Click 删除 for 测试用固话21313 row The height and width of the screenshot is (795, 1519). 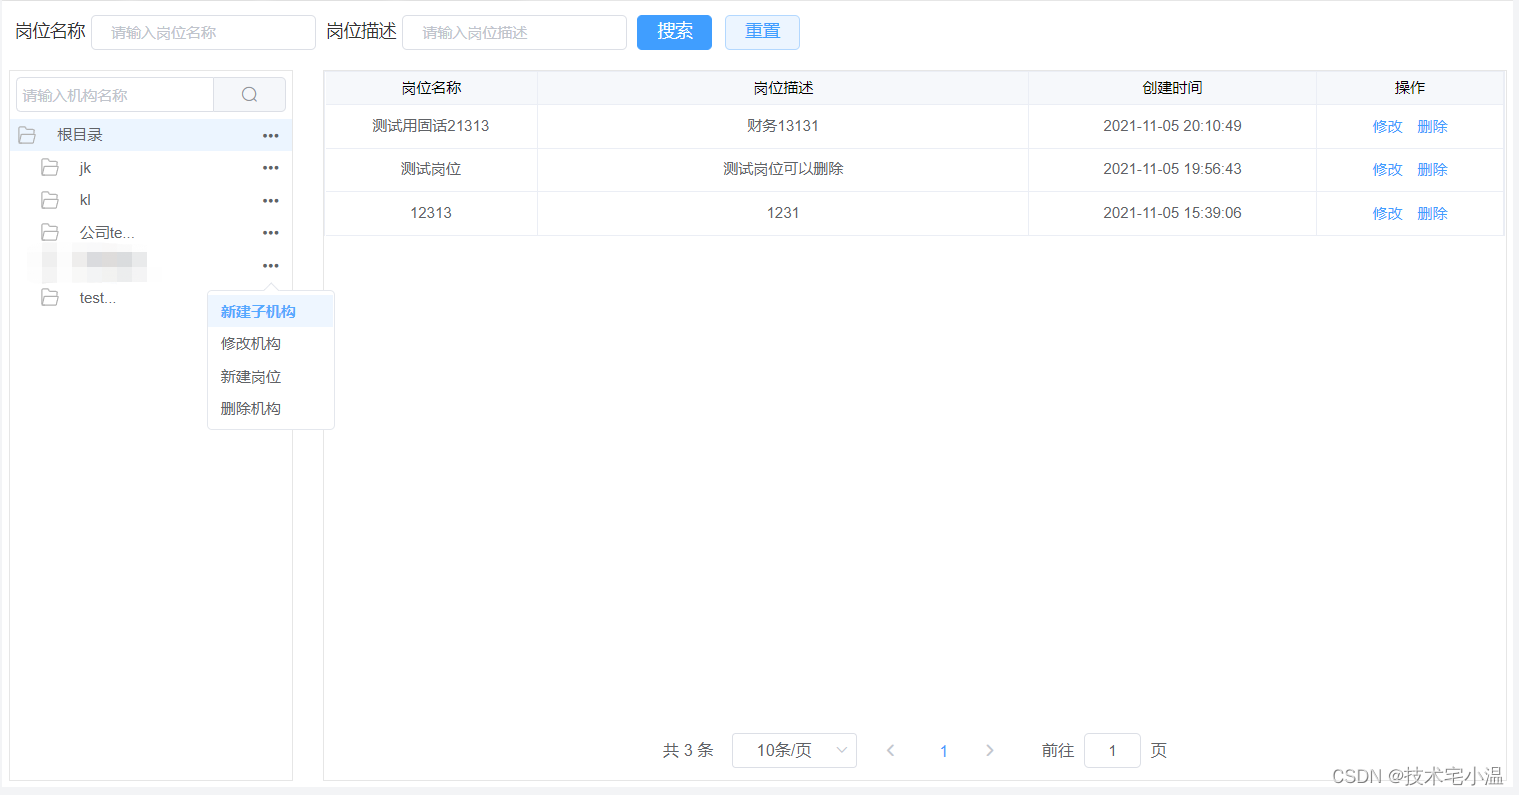click(1432, 127)
